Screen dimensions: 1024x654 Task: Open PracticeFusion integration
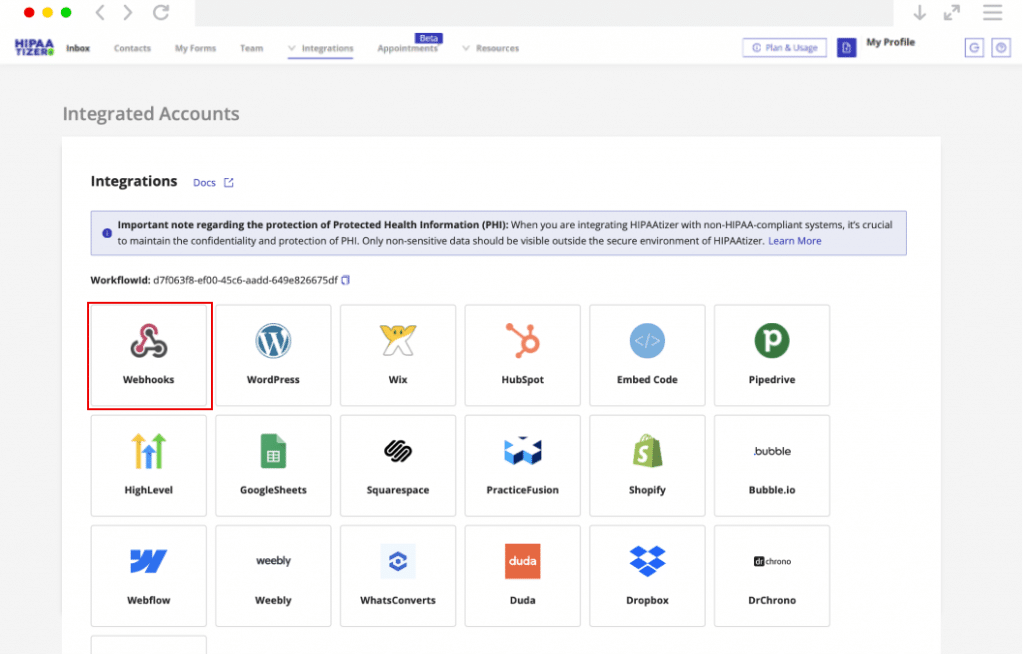[522, 466]
